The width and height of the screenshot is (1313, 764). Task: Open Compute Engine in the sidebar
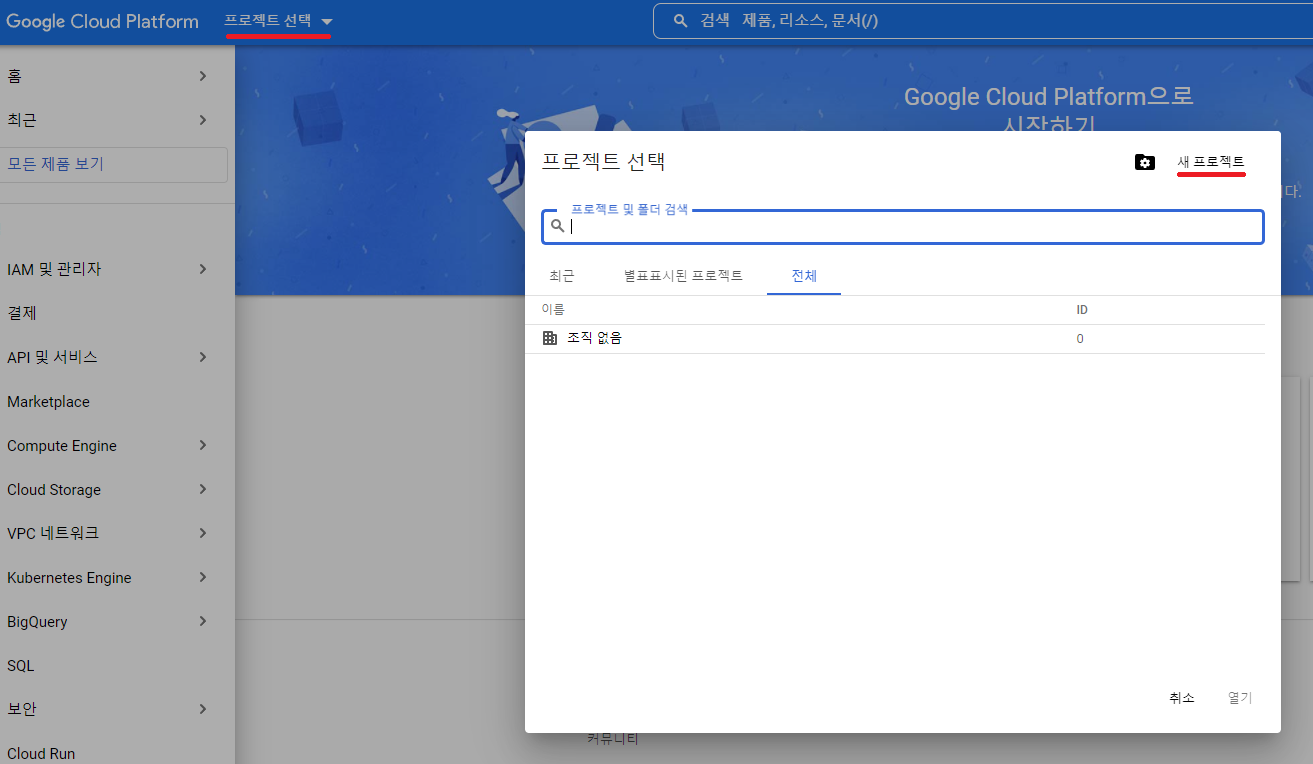click(x=62, y=446)
